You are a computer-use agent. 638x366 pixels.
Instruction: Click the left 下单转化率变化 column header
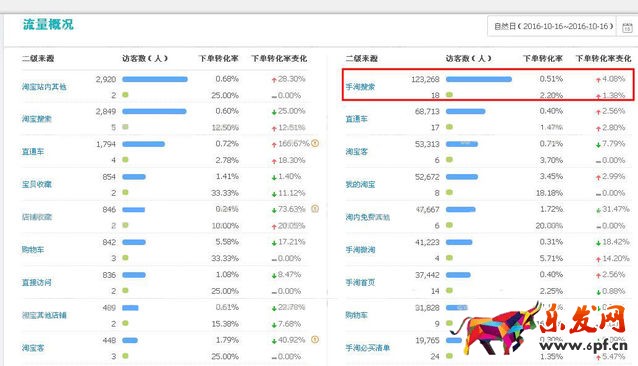pos(279,59)
